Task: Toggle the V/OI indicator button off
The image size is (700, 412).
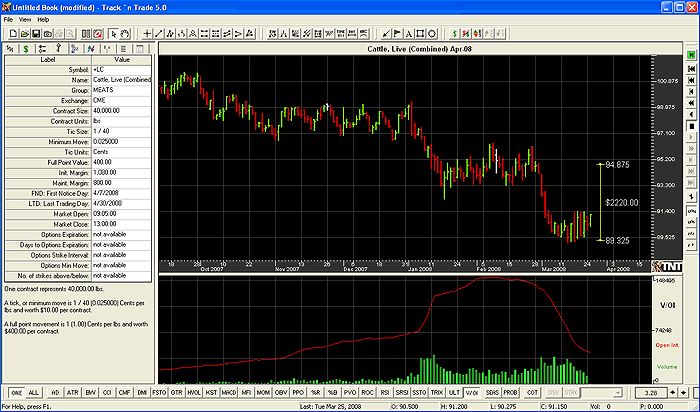Action: click(x=471, y=393)
